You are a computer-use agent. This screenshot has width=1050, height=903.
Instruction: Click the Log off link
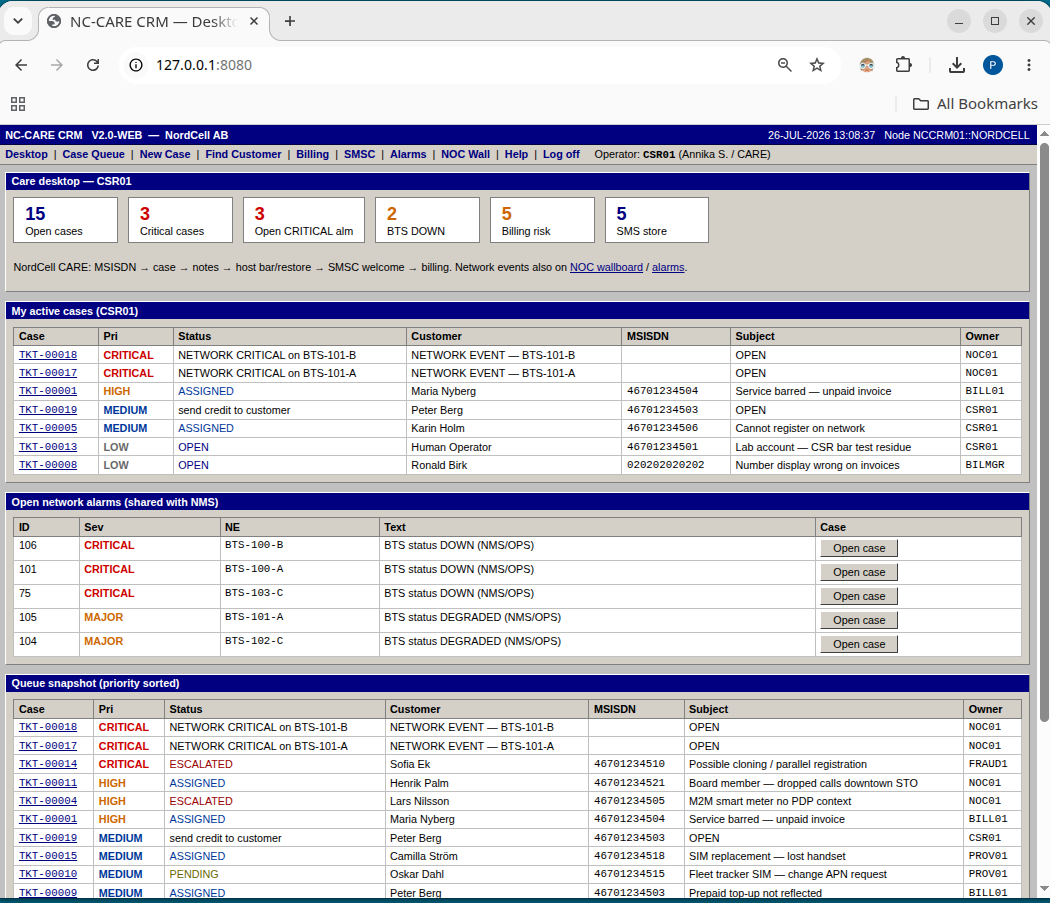pyautogui.click(x=561, y=154)
